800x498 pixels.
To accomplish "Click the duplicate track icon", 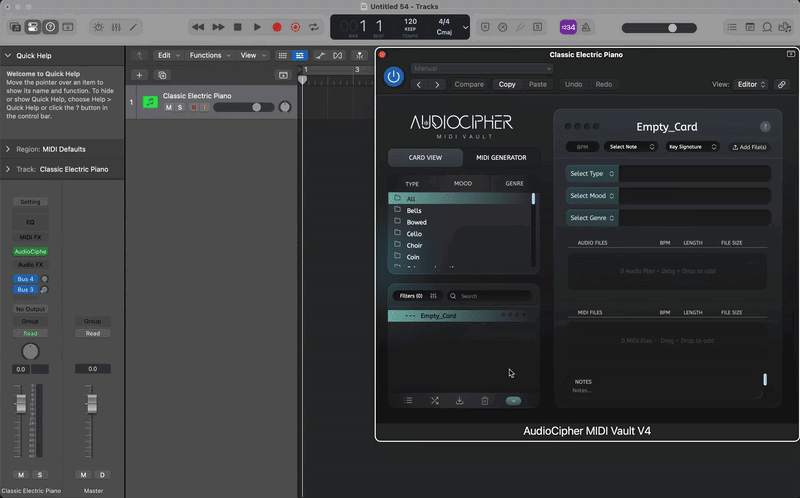I will [162, 75].
